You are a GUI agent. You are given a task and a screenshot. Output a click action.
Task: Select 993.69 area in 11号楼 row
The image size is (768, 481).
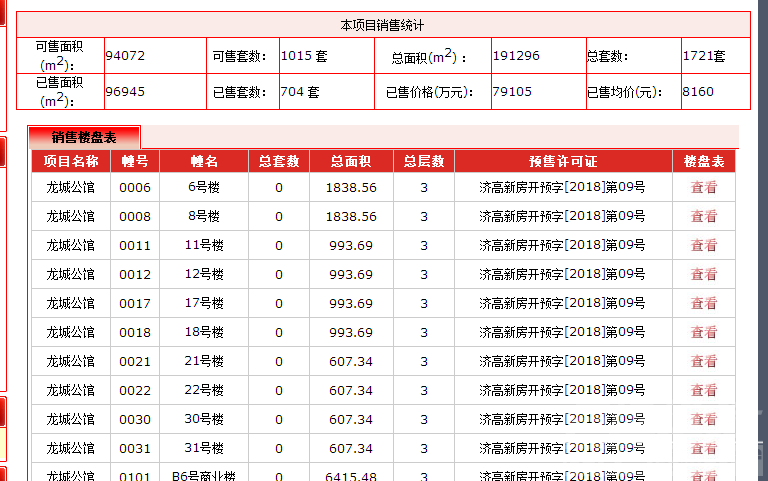click(x=351, y=245)
